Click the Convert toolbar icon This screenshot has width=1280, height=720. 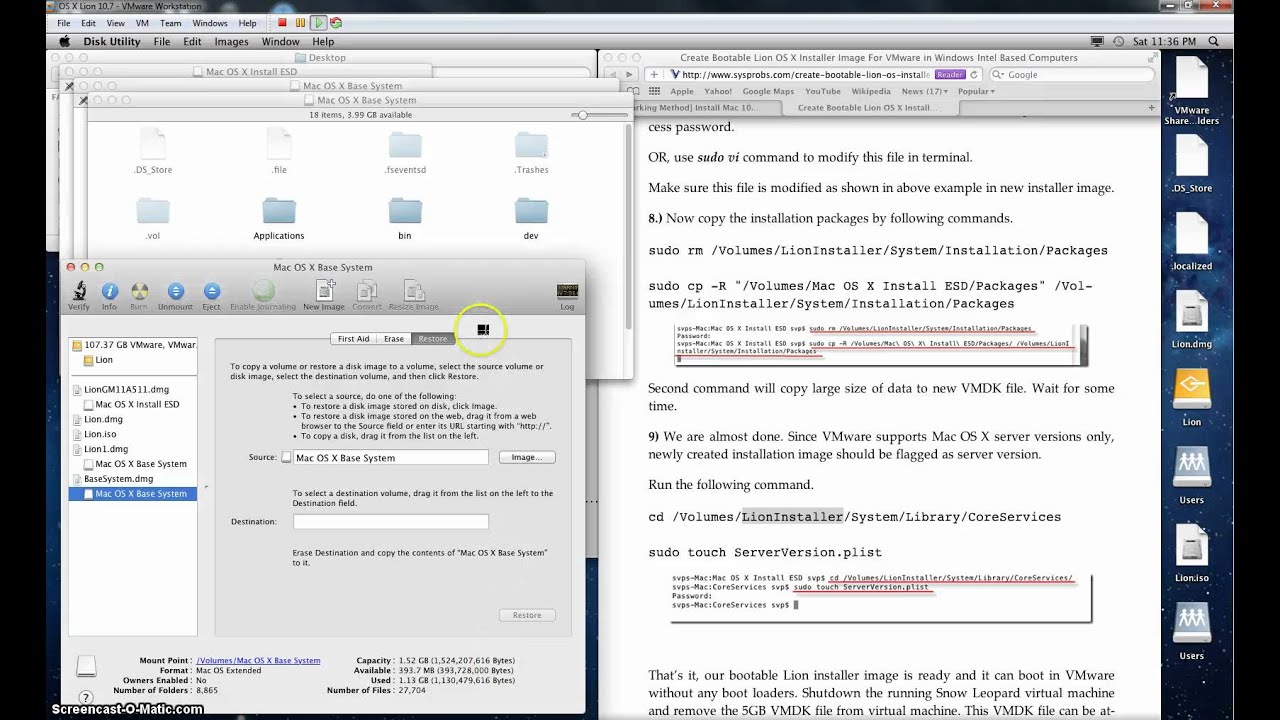[x=367, y=290]
